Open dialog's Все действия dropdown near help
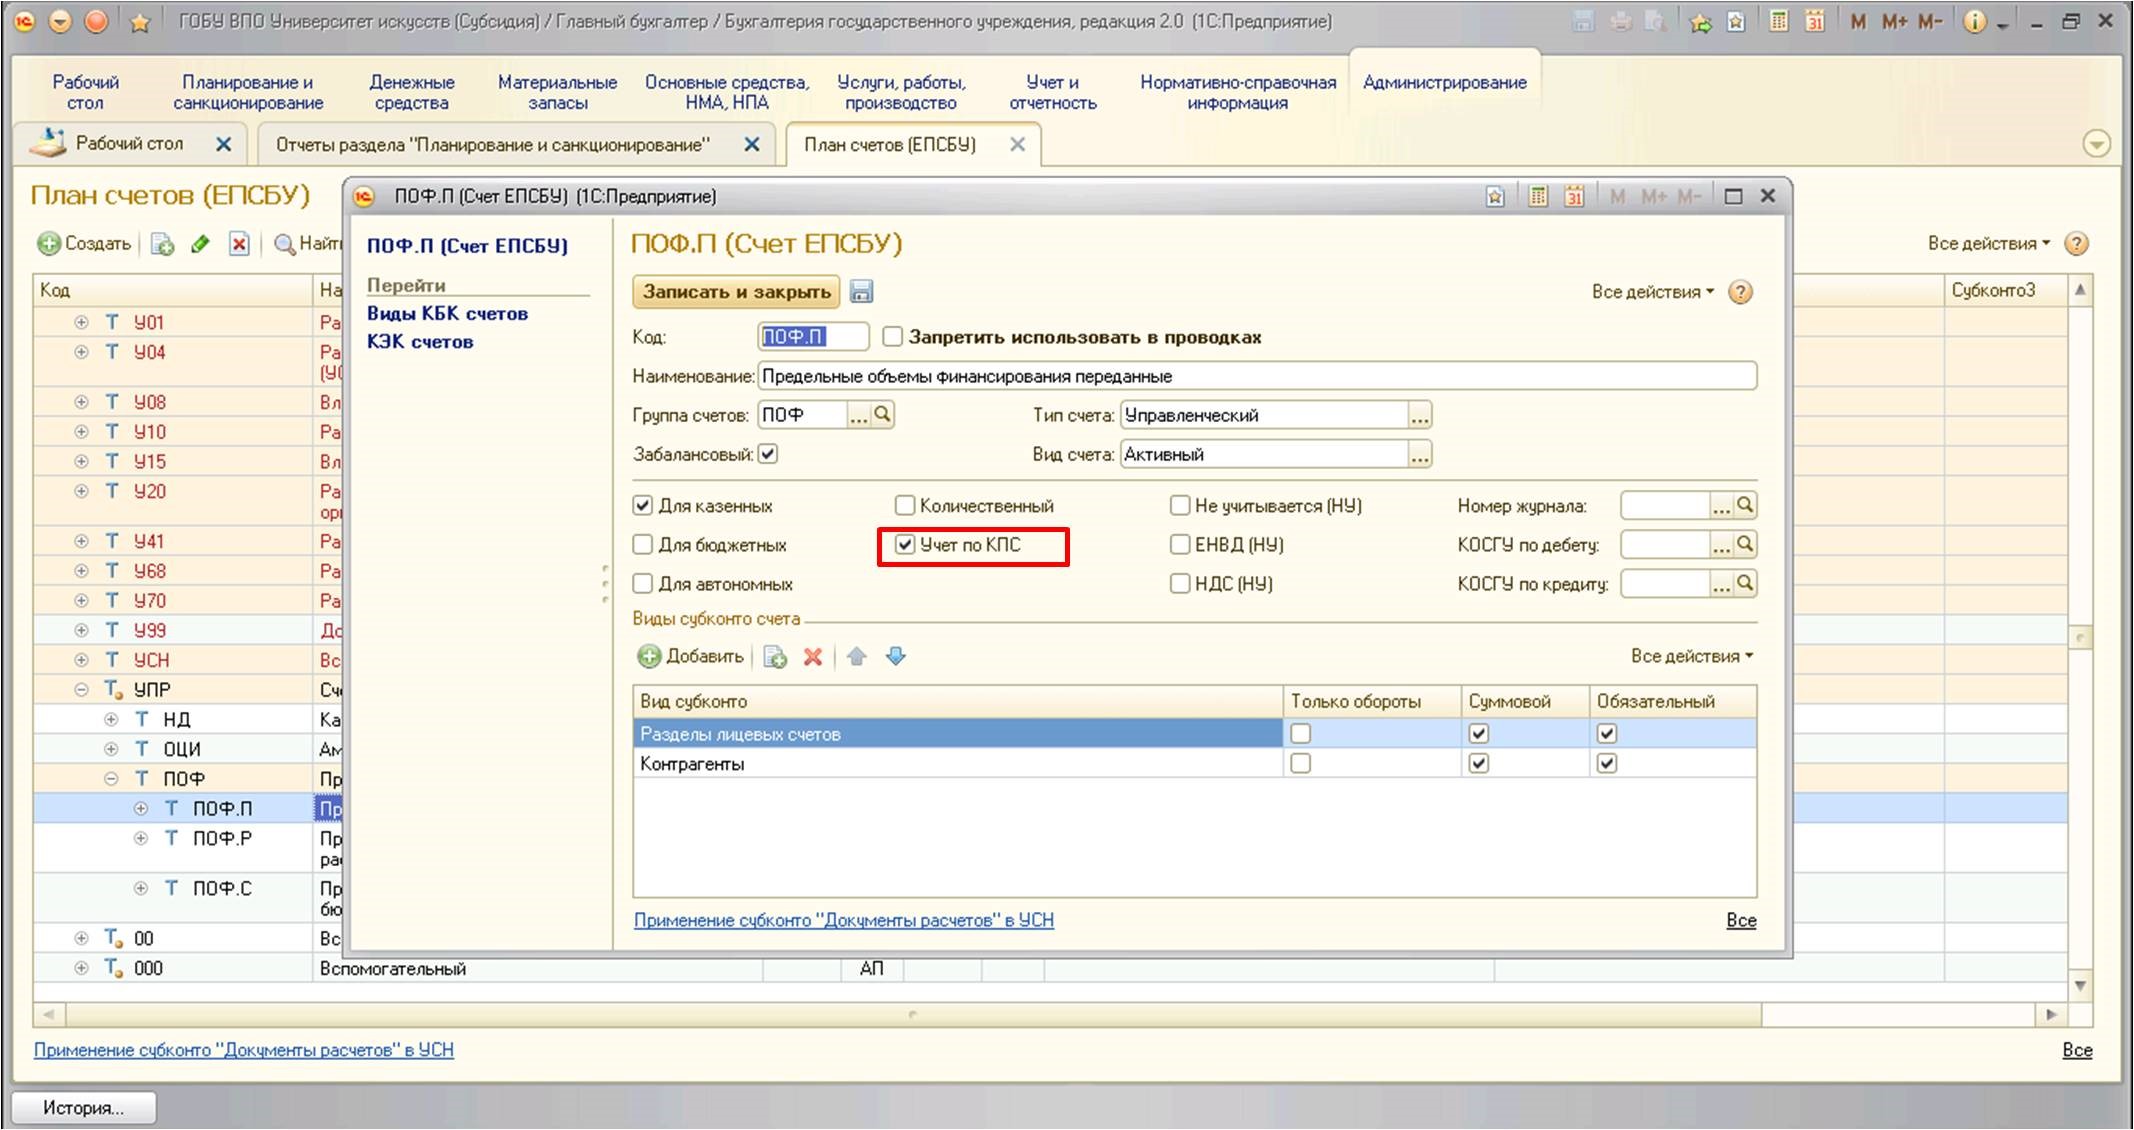This screenshot has width=2134, height=1130. [x=1652, y=292]
